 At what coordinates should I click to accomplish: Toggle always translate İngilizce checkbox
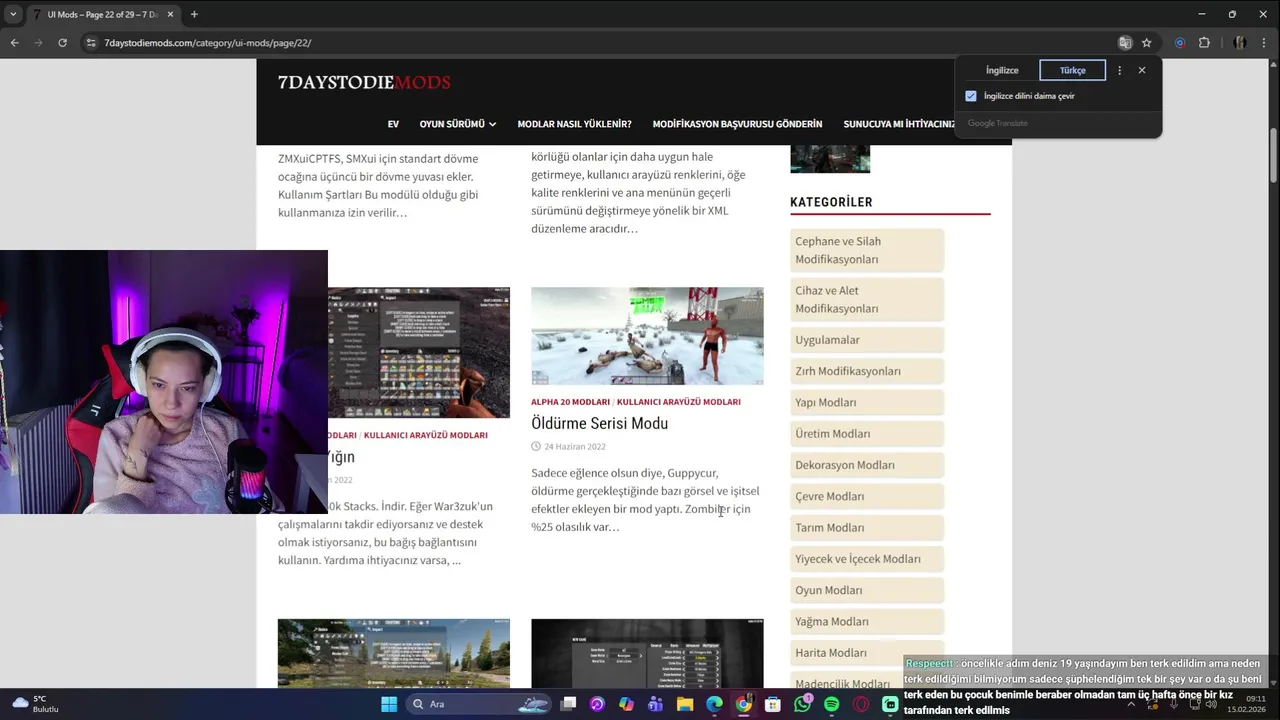pyautogui.click(x=971, y=96)
